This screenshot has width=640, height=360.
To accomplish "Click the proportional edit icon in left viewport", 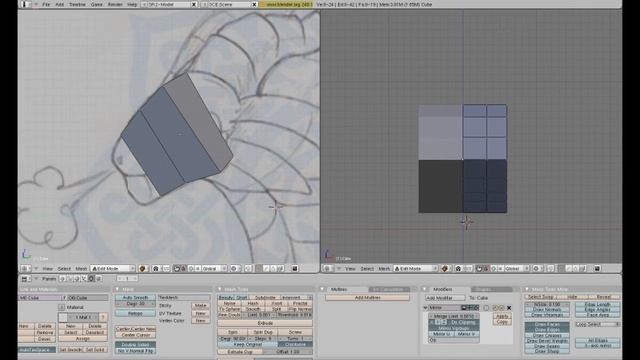I will pyautogui.click(x=235, y=269).
